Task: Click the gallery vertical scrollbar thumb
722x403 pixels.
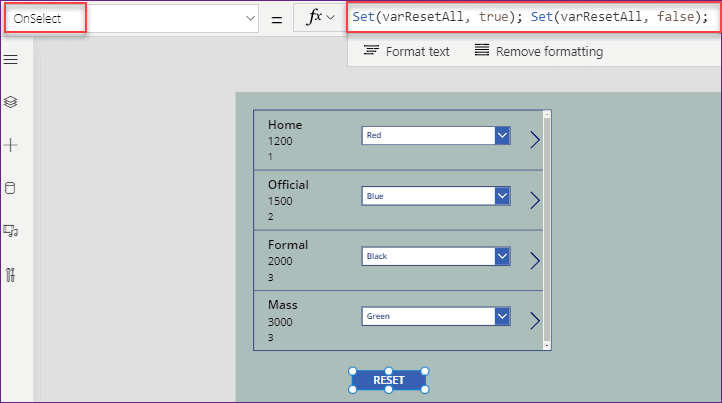Action: point(547,229)
